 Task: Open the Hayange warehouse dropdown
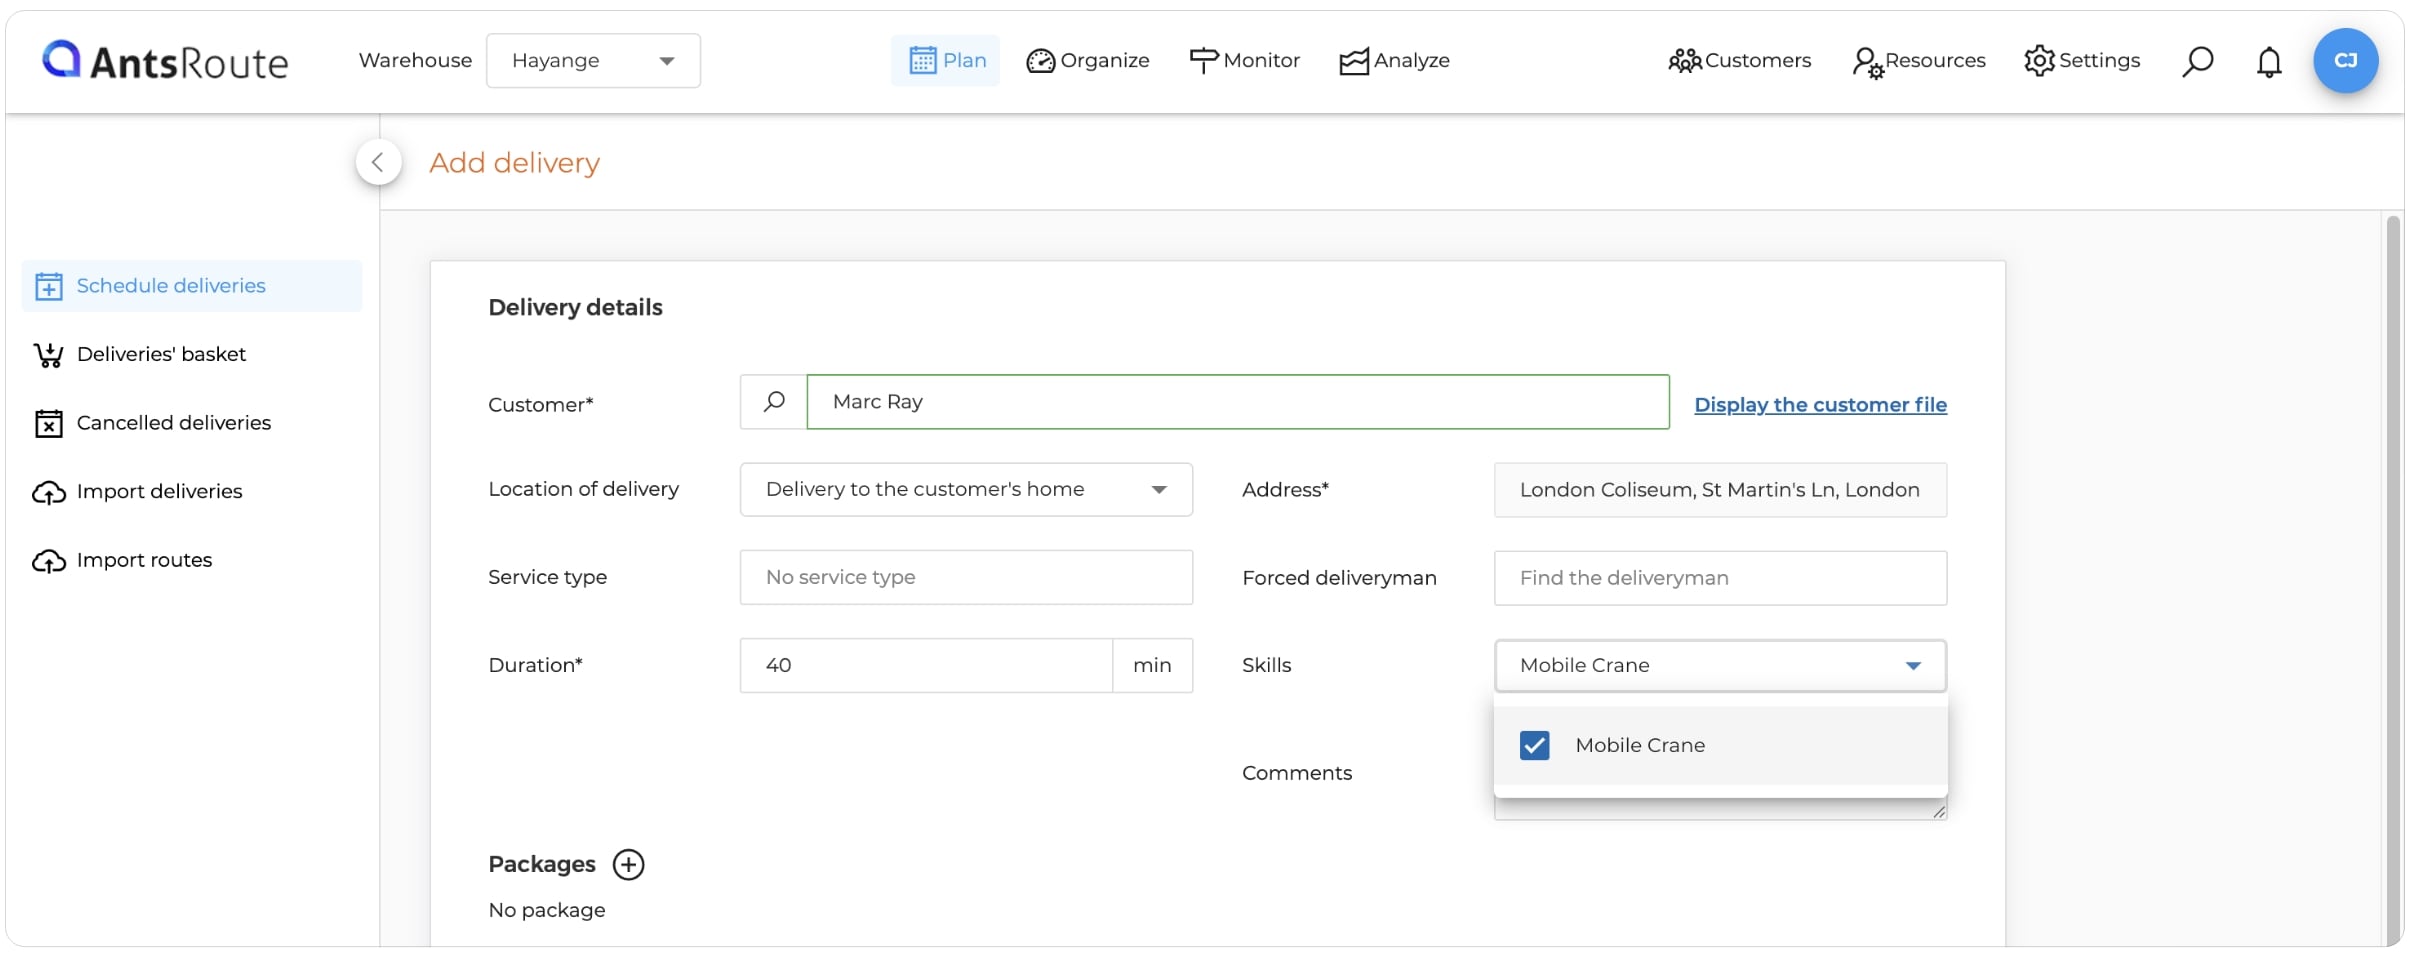coord(593,60)
